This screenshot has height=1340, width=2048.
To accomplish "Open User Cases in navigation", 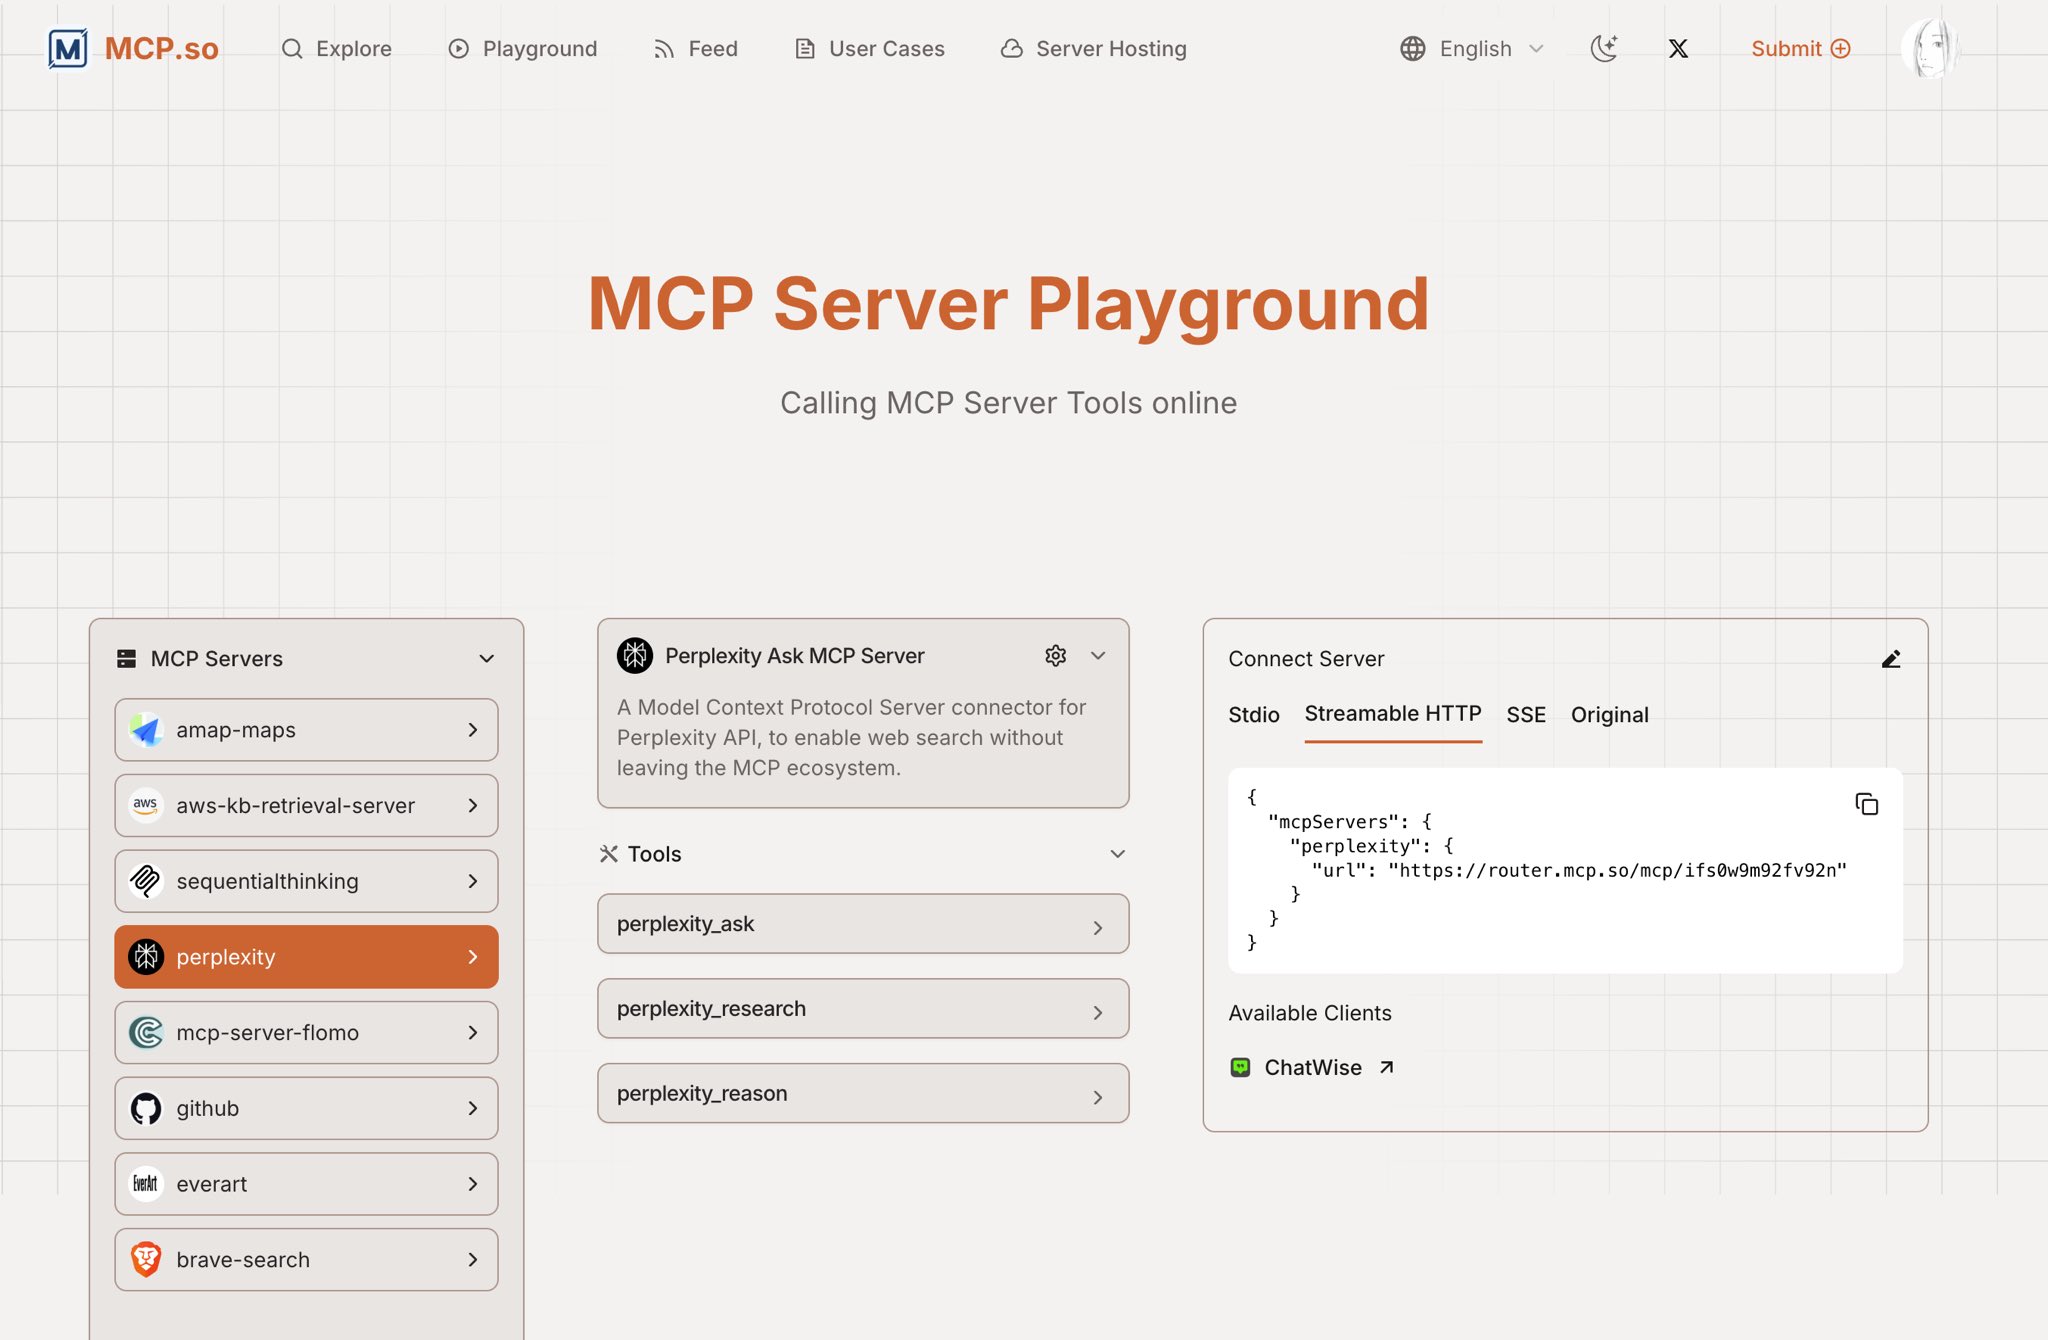I will tap(869, 48).
